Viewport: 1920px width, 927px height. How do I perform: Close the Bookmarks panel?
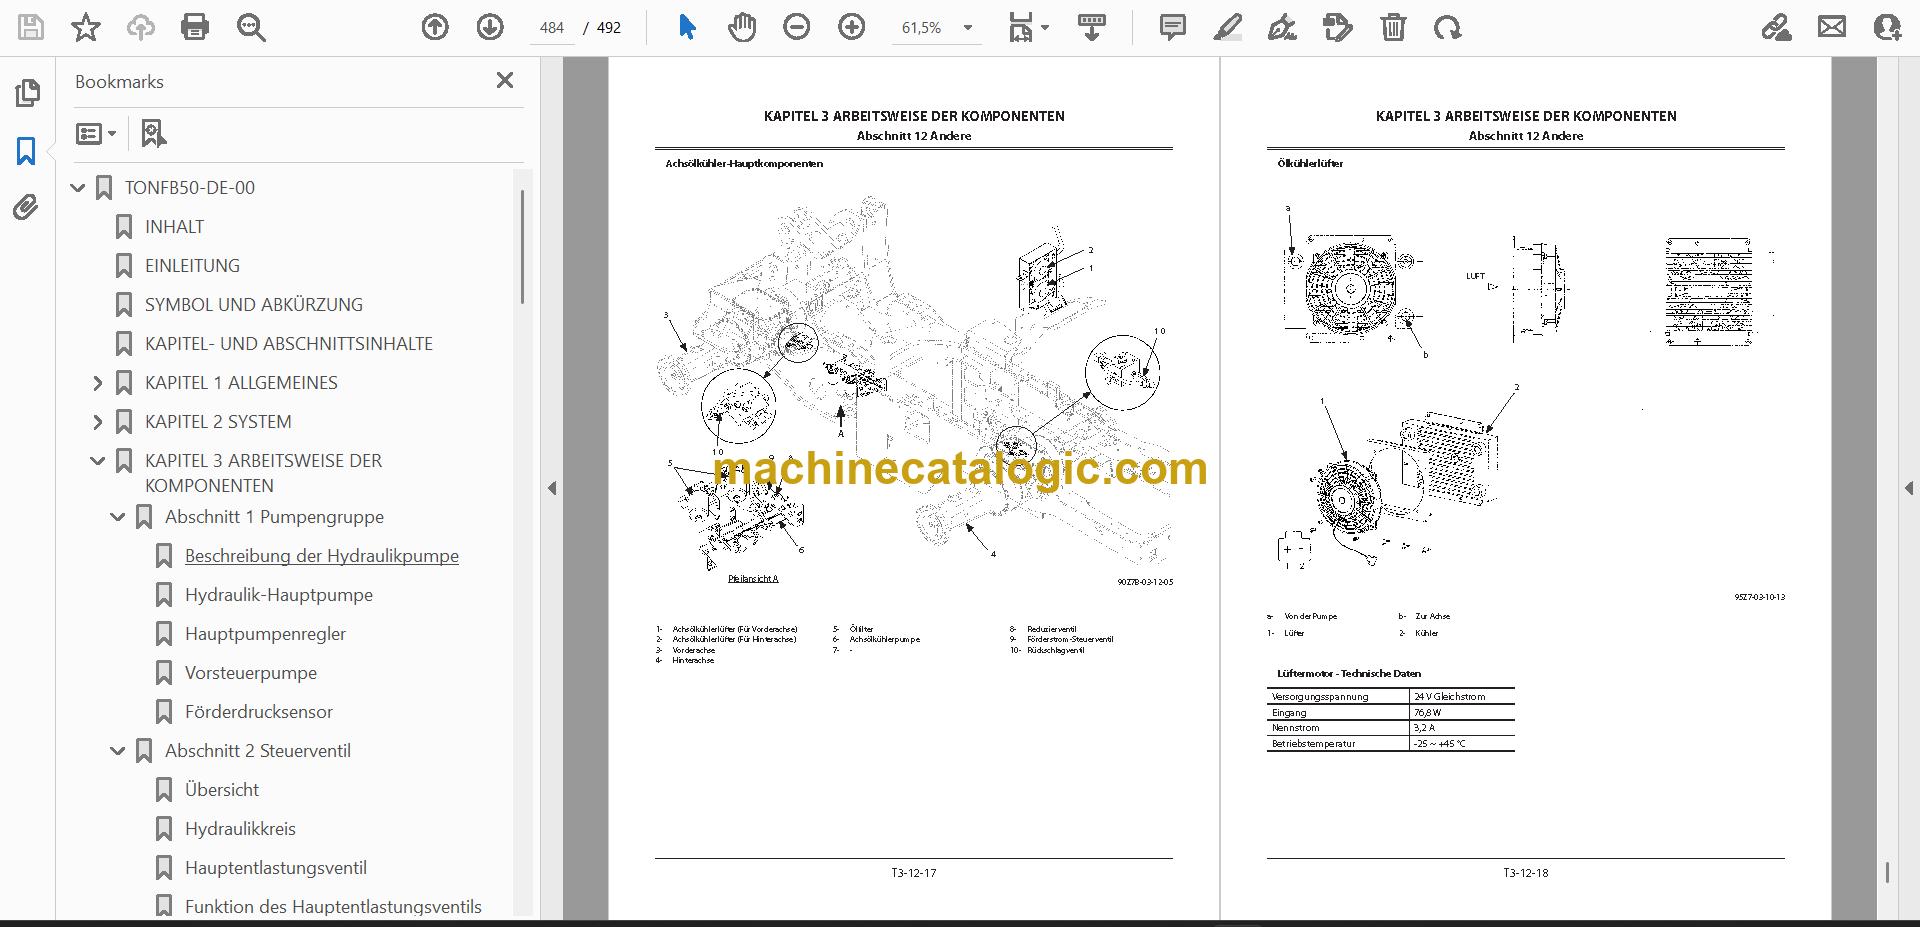505,81
